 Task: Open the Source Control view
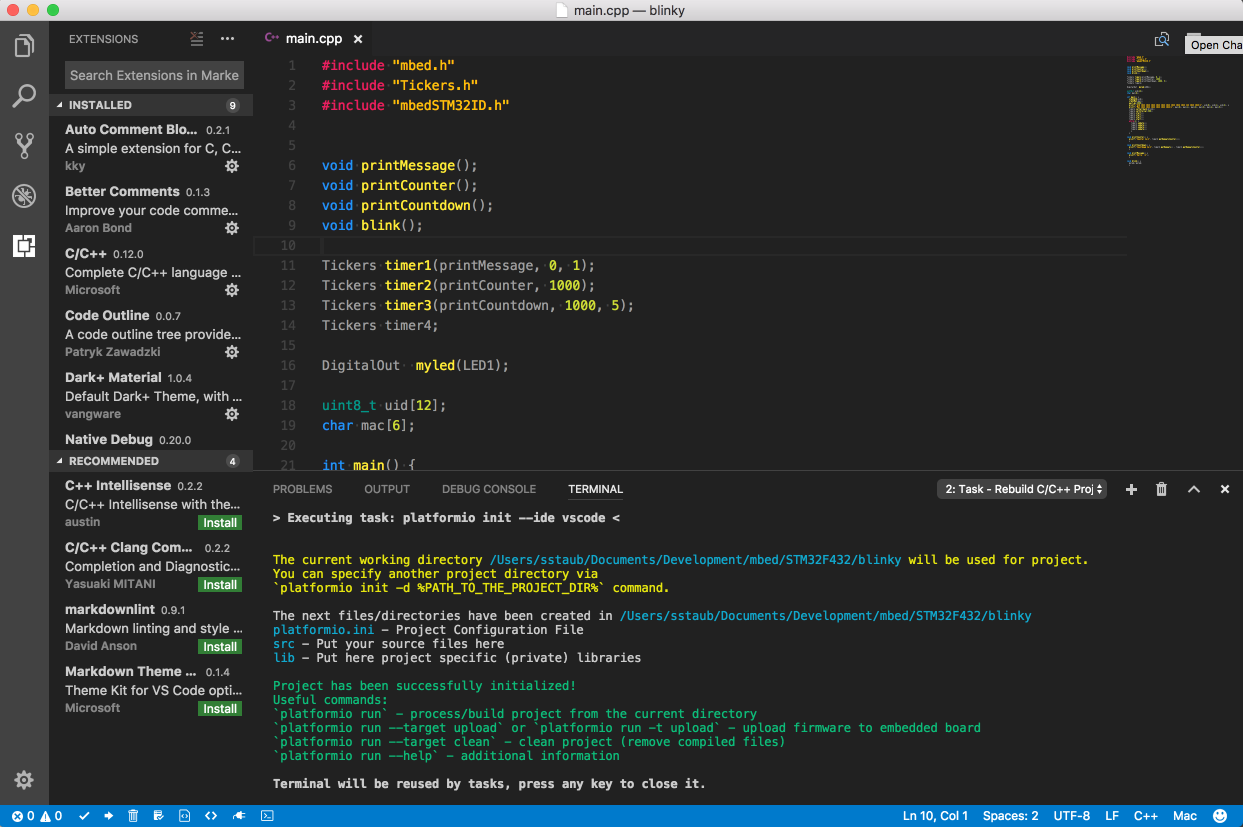[x=24, y=146]
